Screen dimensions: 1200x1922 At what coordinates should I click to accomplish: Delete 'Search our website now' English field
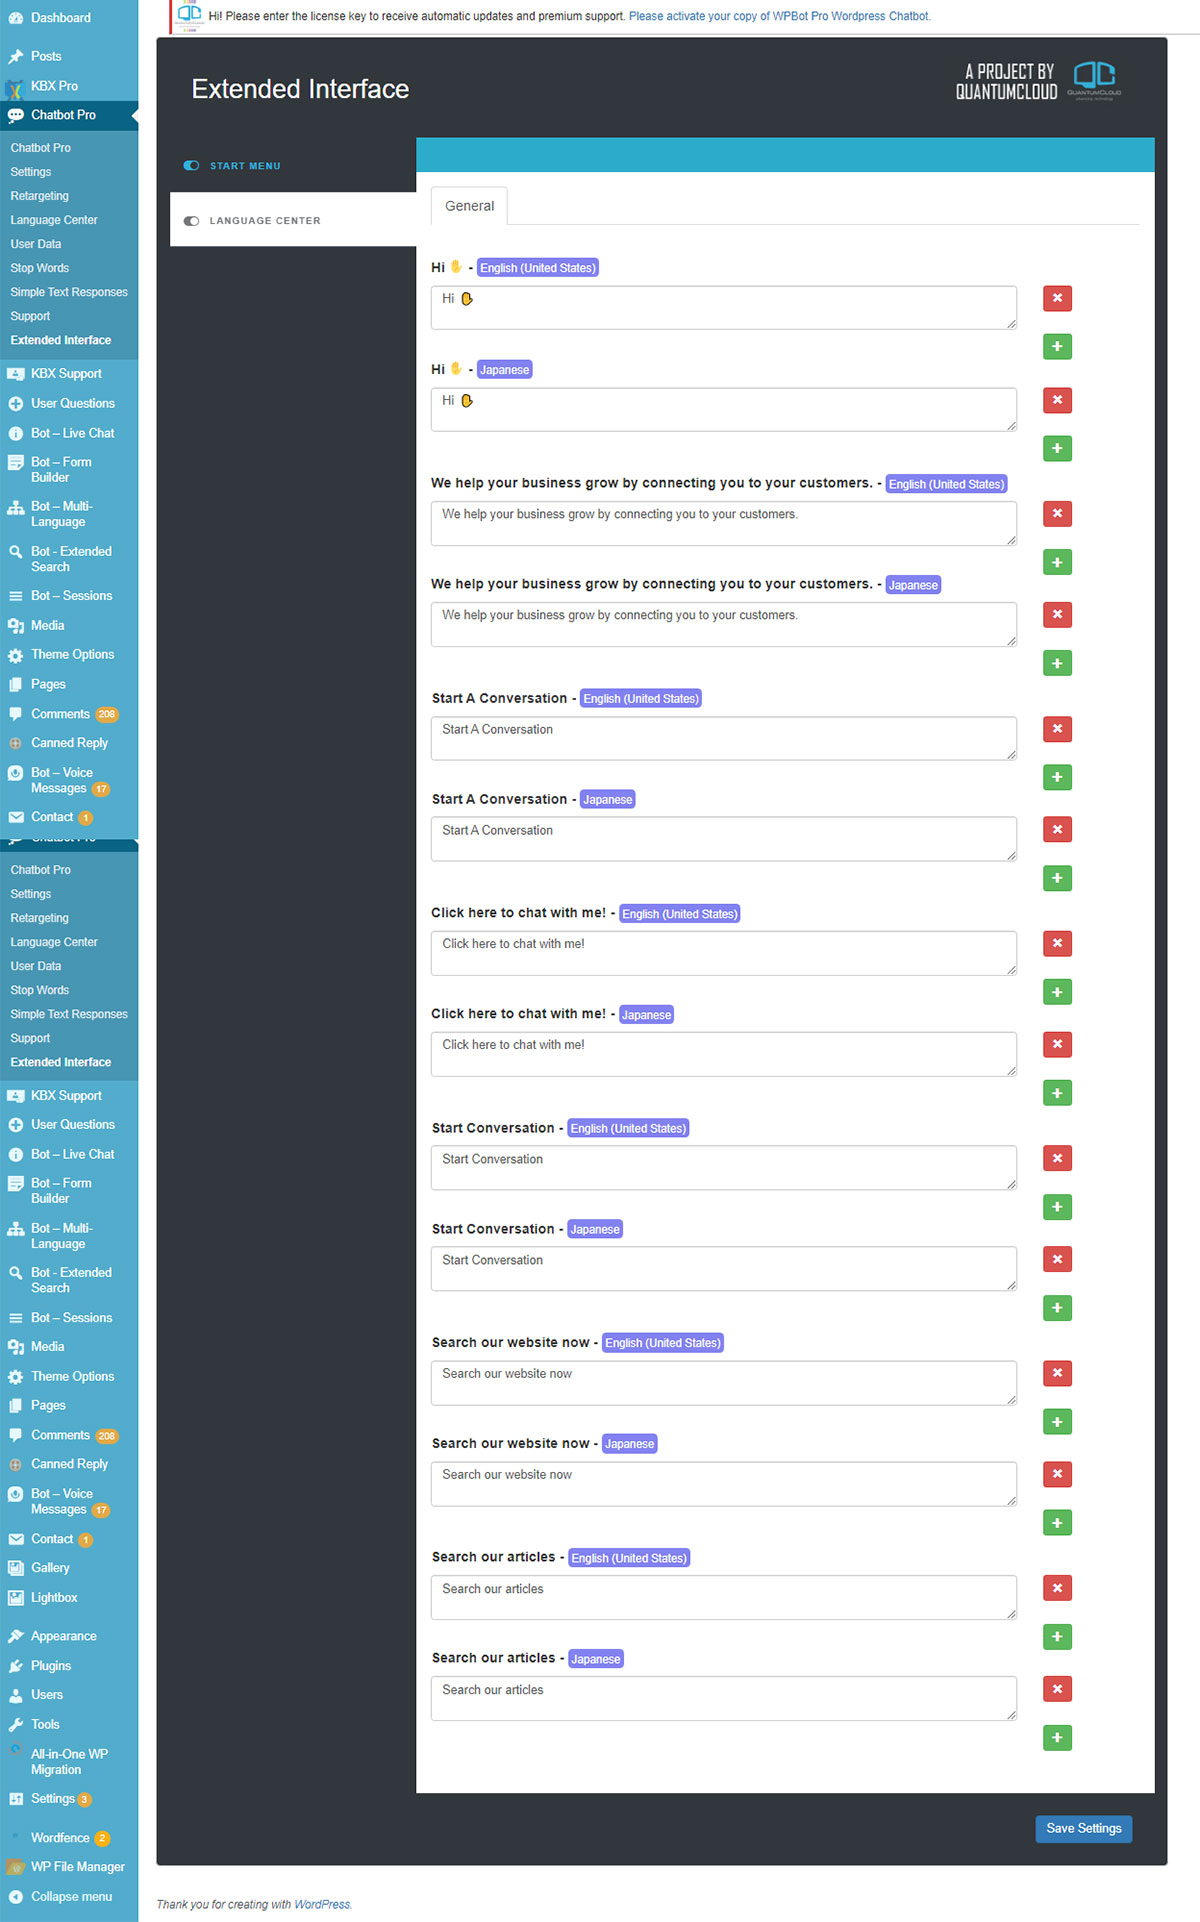coord(1057,1374)
